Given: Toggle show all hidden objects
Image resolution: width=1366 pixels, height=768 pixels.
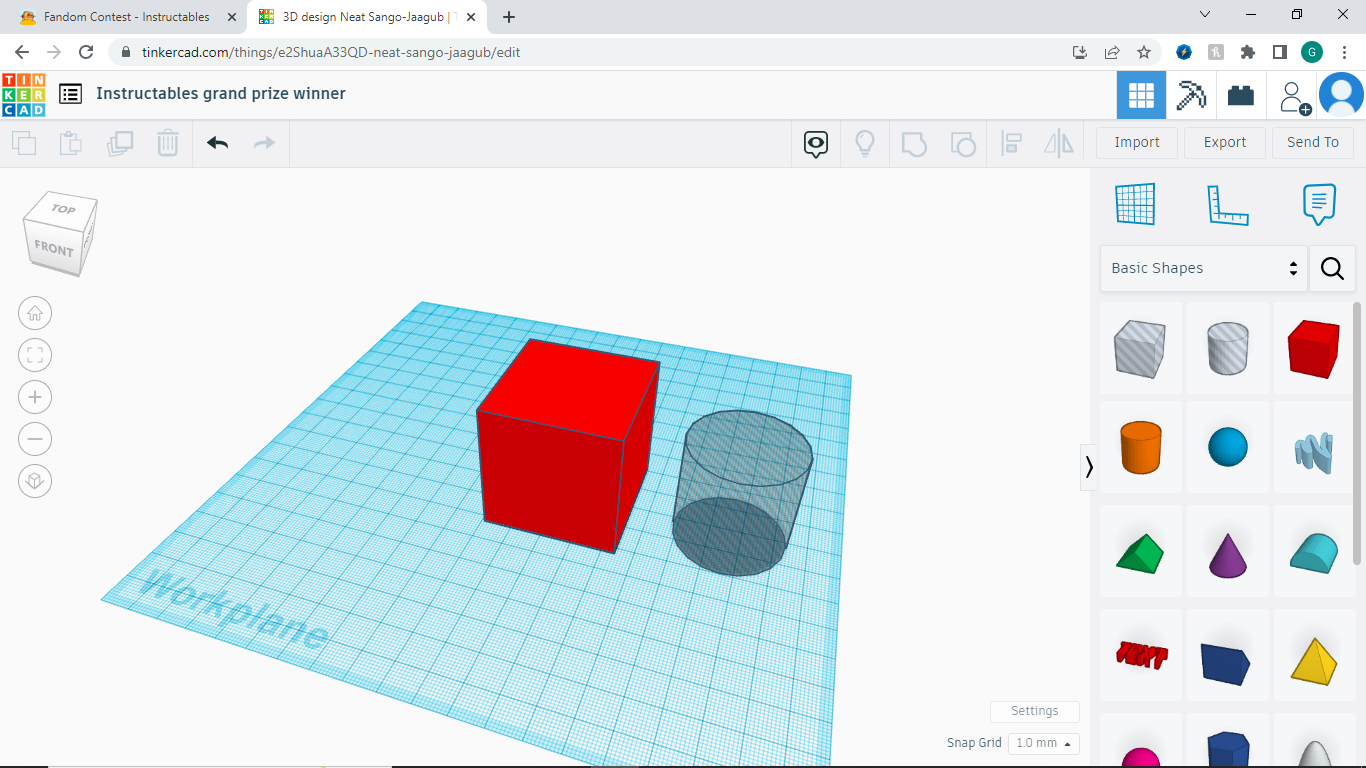Looking at the screenshot, I should pos(815,143).
